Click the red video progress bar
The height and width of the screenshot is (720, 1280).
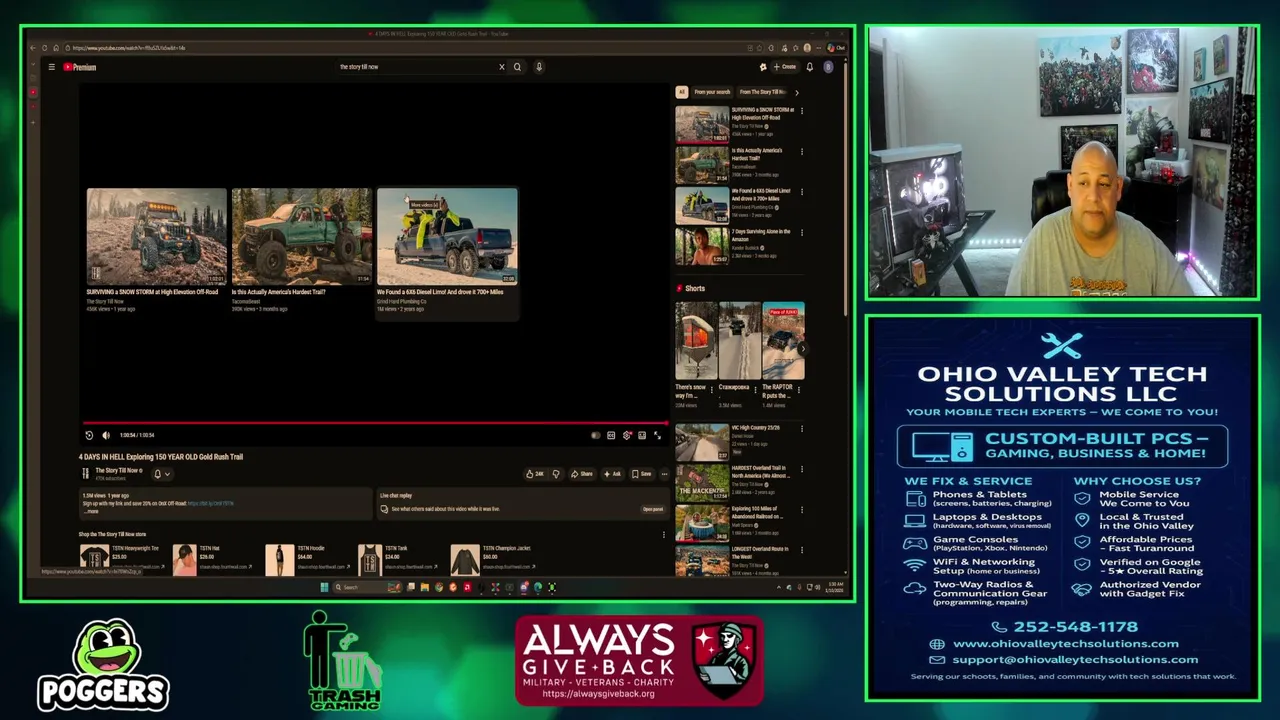pos(375,424)
